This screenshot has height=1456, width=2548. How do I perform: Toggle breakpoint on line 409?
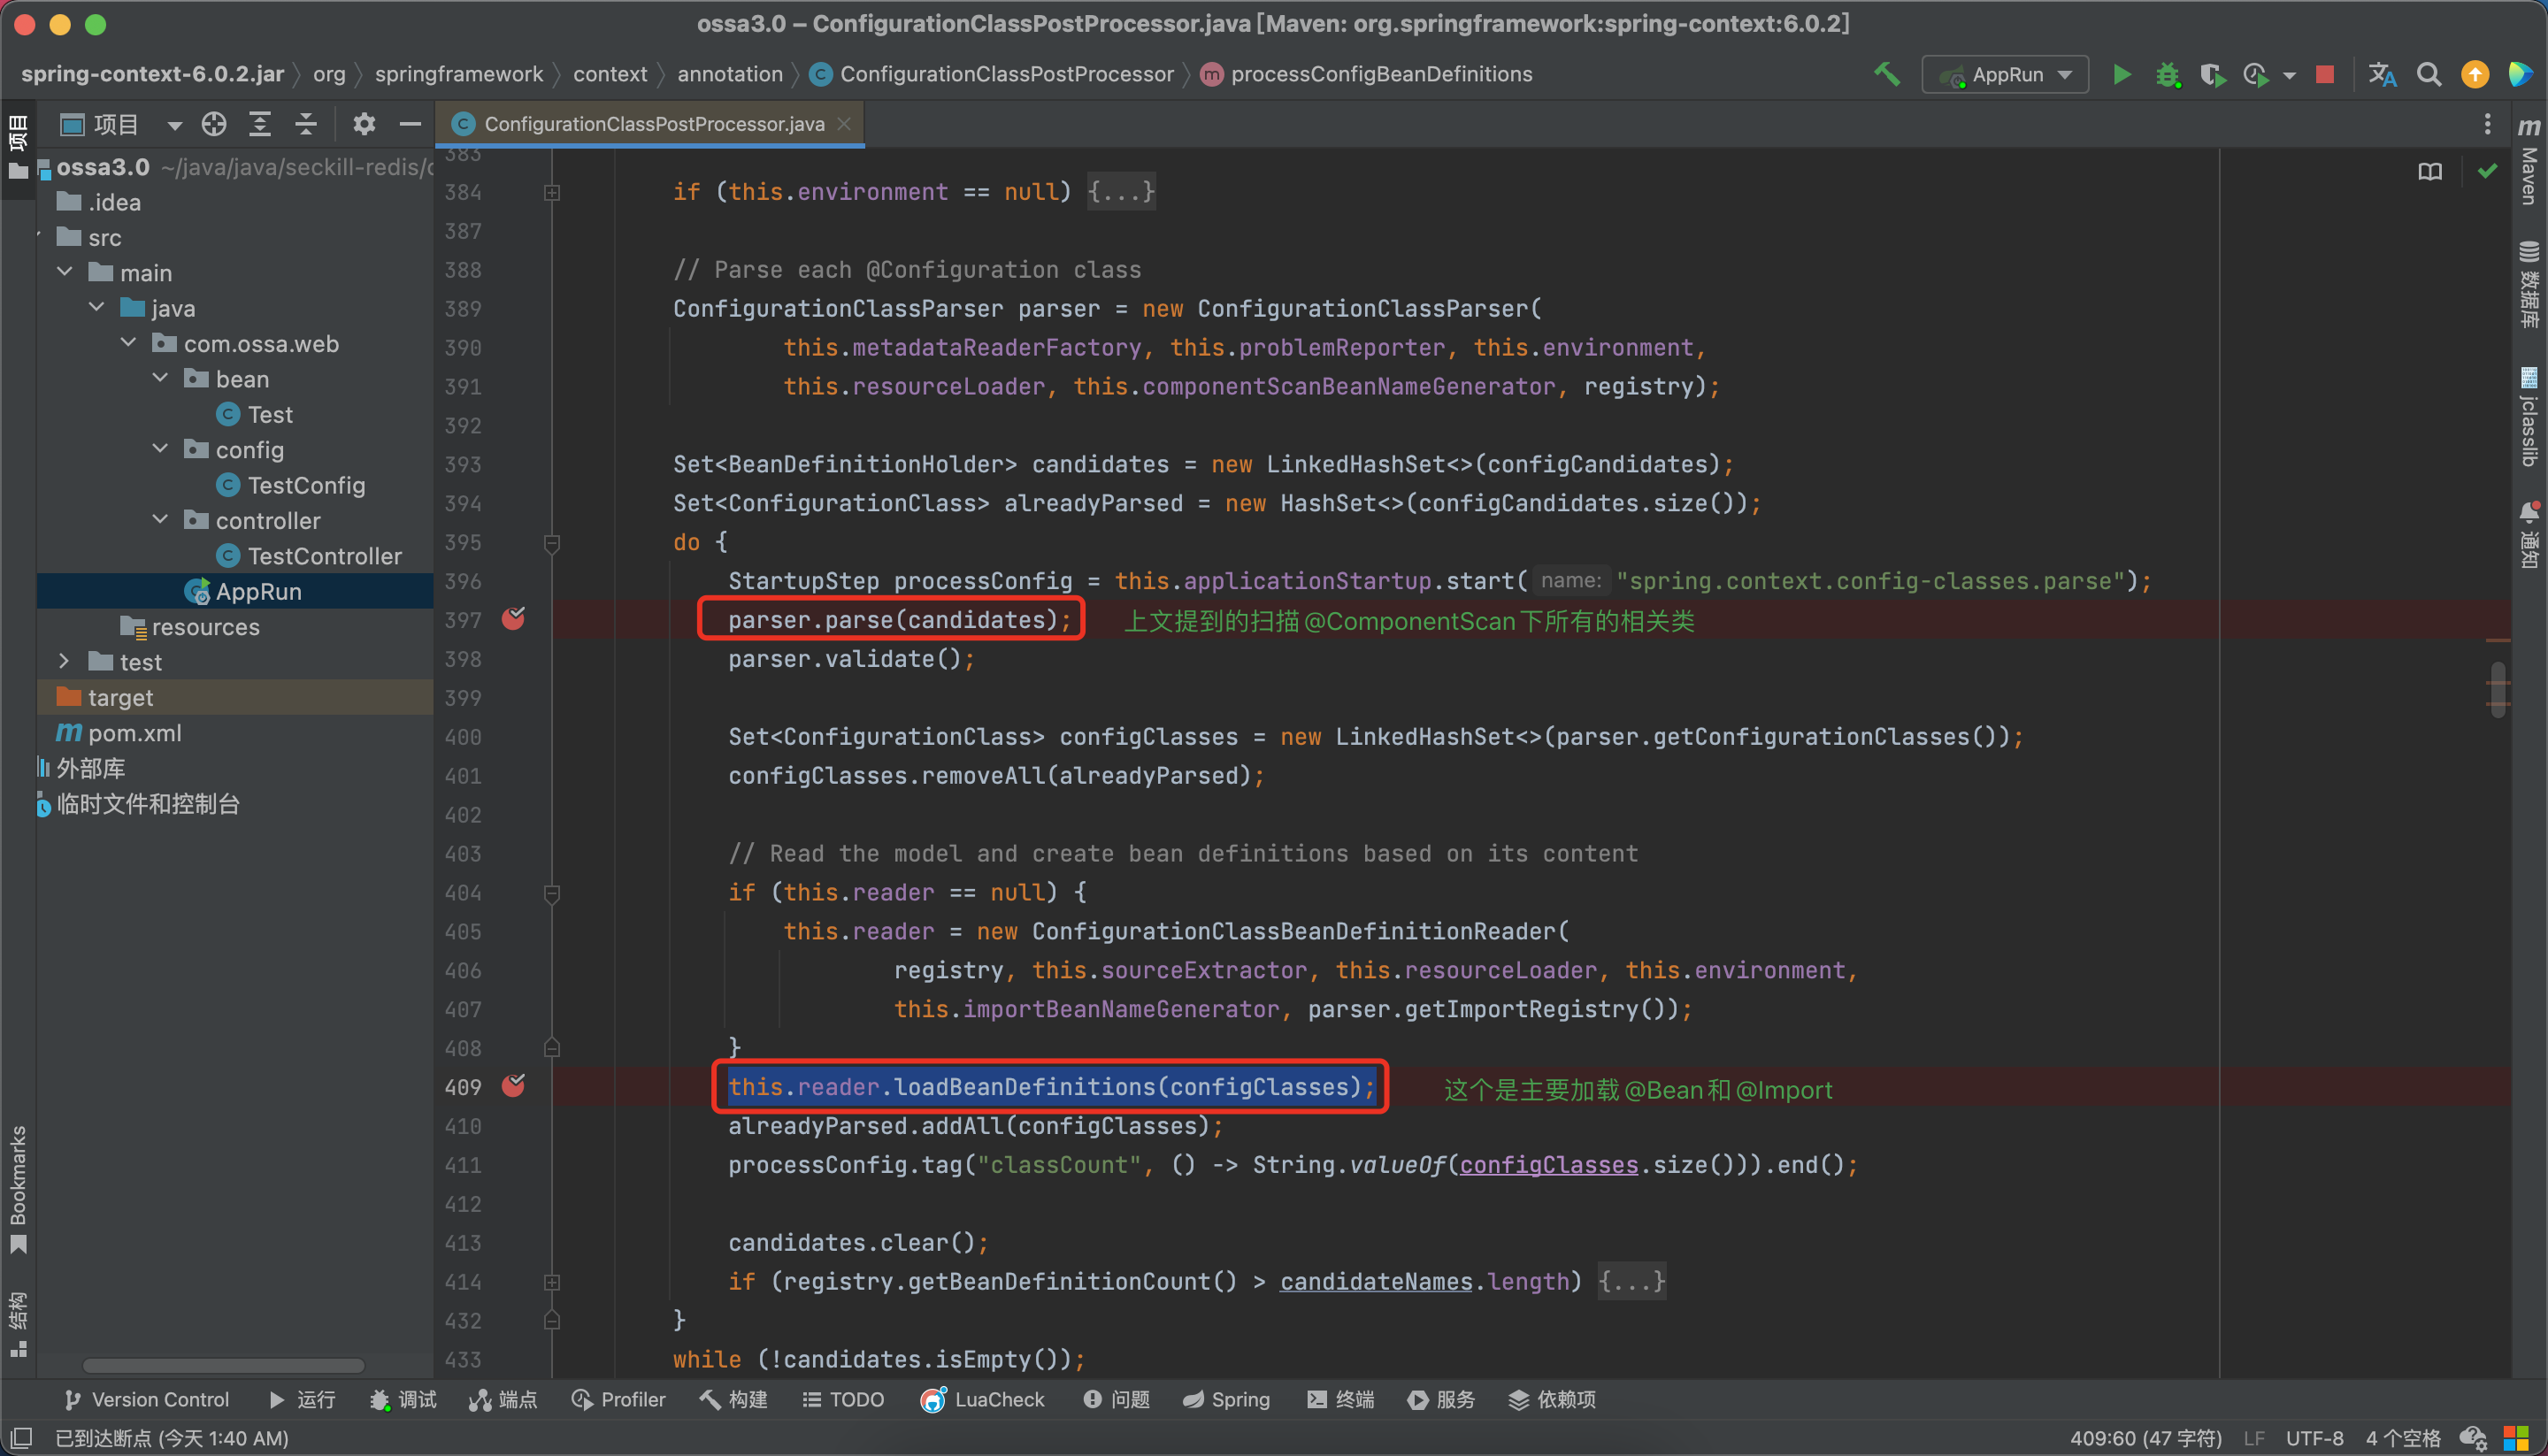pos(514,1086)
